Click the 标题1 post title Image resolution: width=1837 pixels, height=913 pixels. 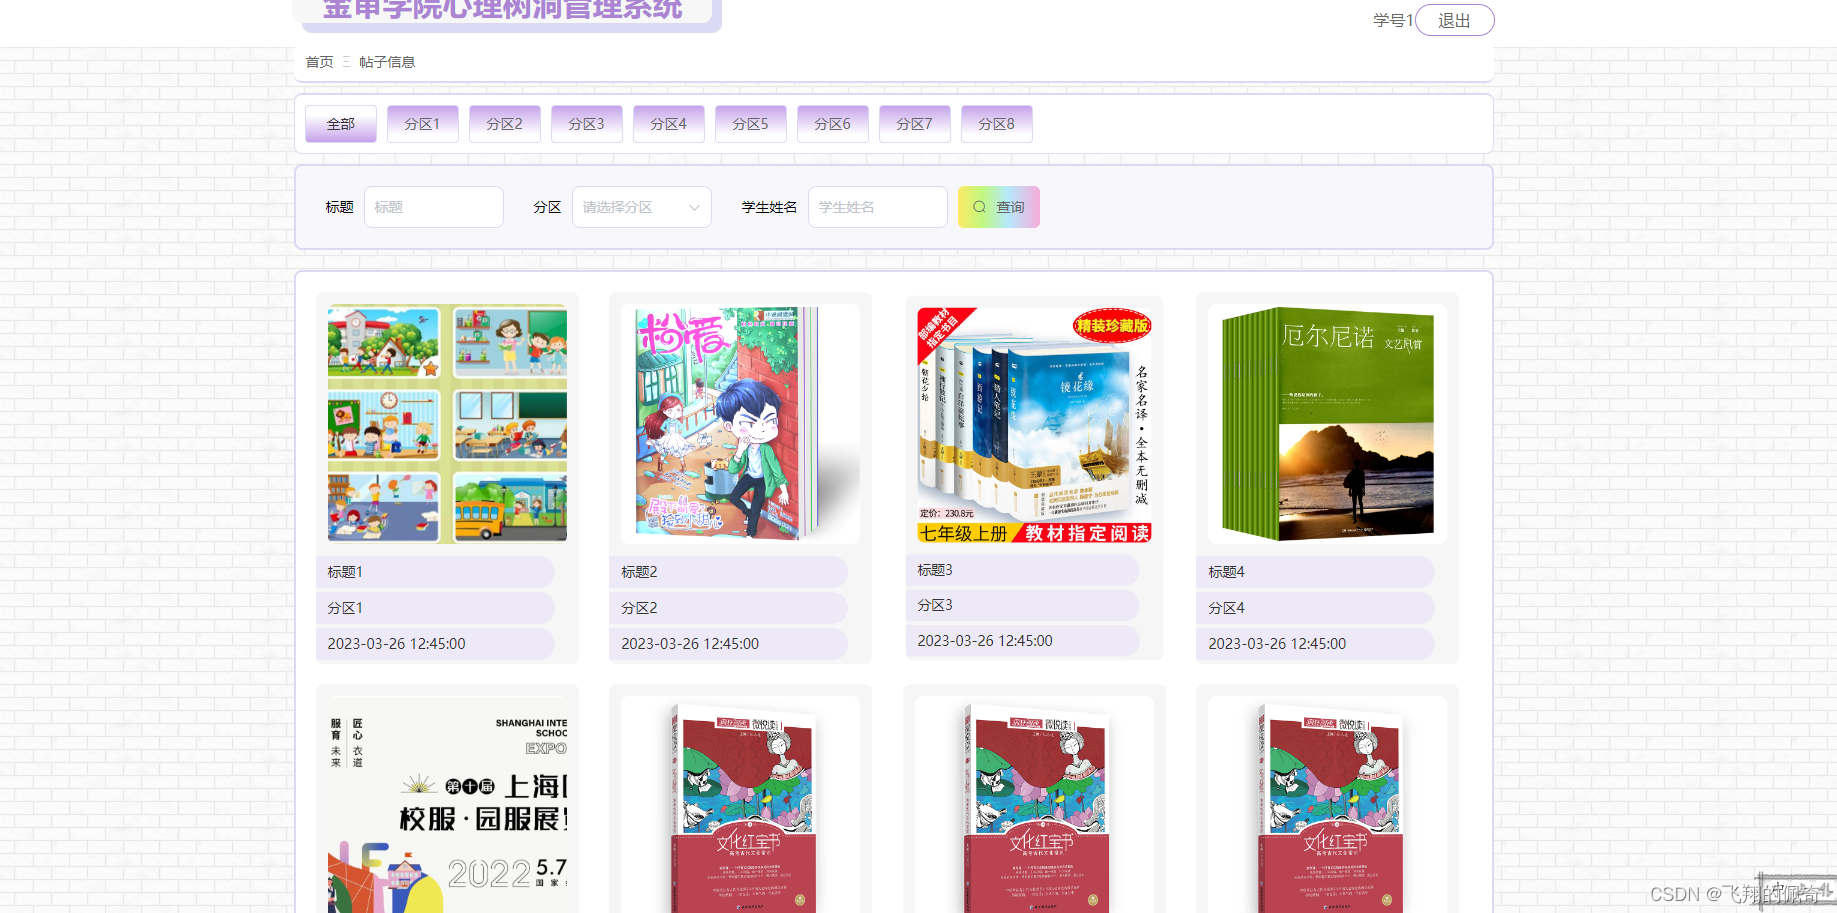pyautogui.click(x=345, y=572)
